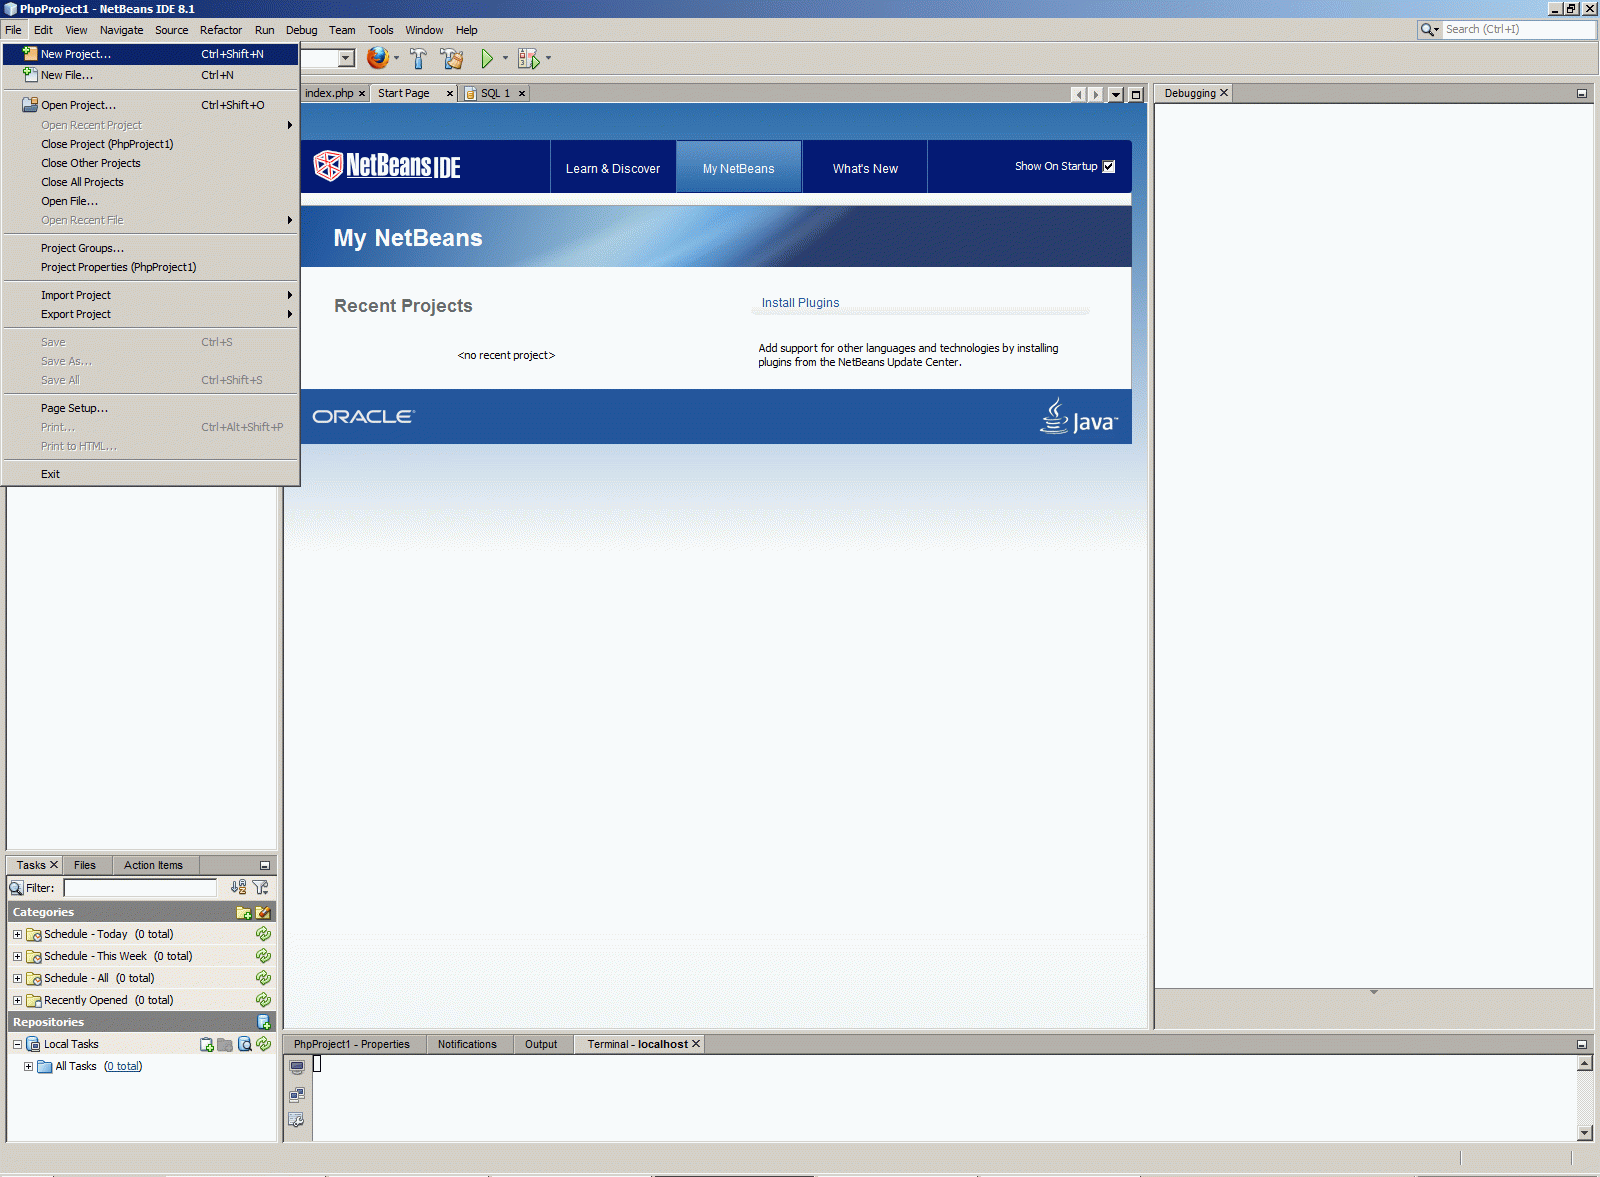Click the 0 total link for All Tasks
1600x1177 pixels.
(123, 1066)
